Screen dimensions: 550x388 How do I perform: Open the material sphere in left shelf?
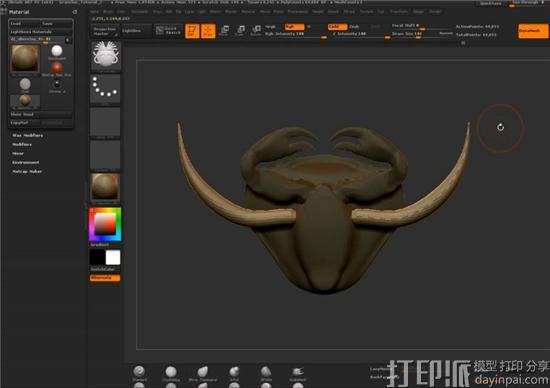pyautogui.click(x=105, y=188)
